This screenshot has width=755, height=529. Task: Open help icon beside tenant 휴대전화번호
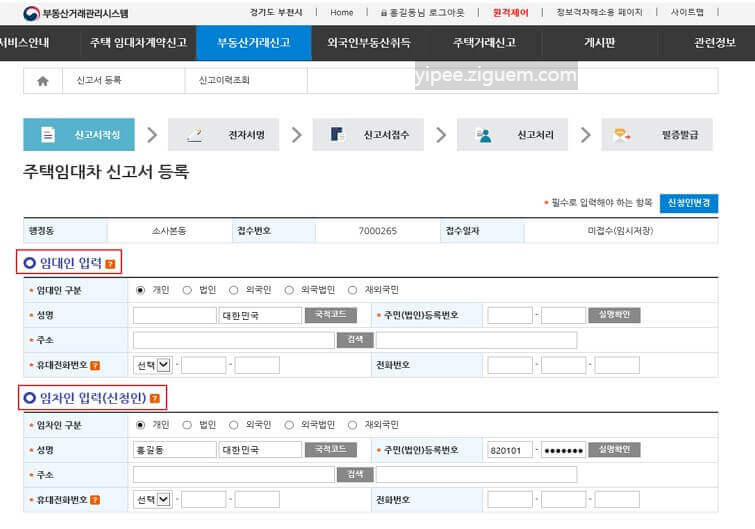95,500
